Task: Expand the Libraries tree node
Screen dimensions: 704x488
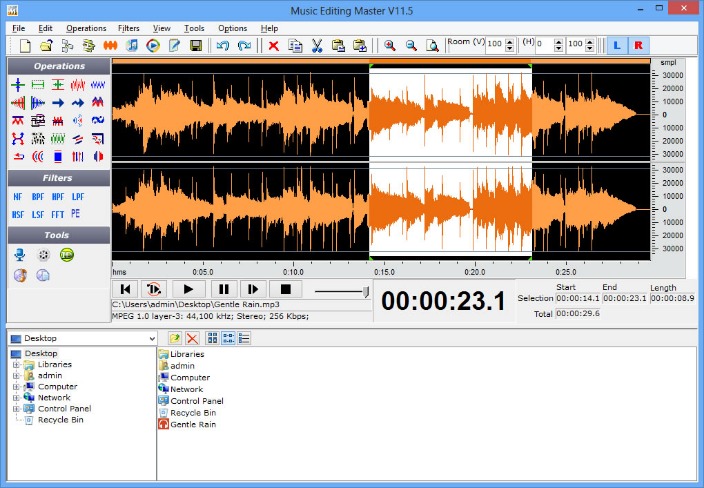Action: [x=16, y=365]
